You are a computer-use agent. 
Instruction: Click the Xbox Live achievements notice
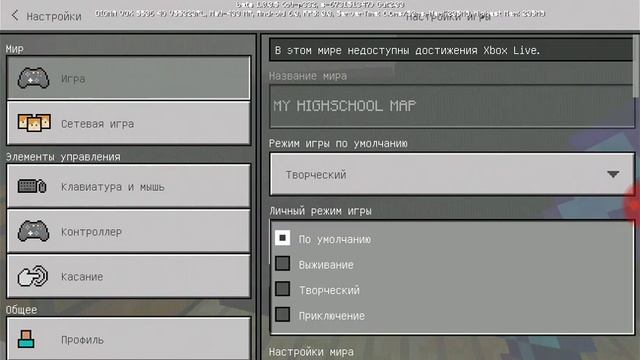(451, 50)
